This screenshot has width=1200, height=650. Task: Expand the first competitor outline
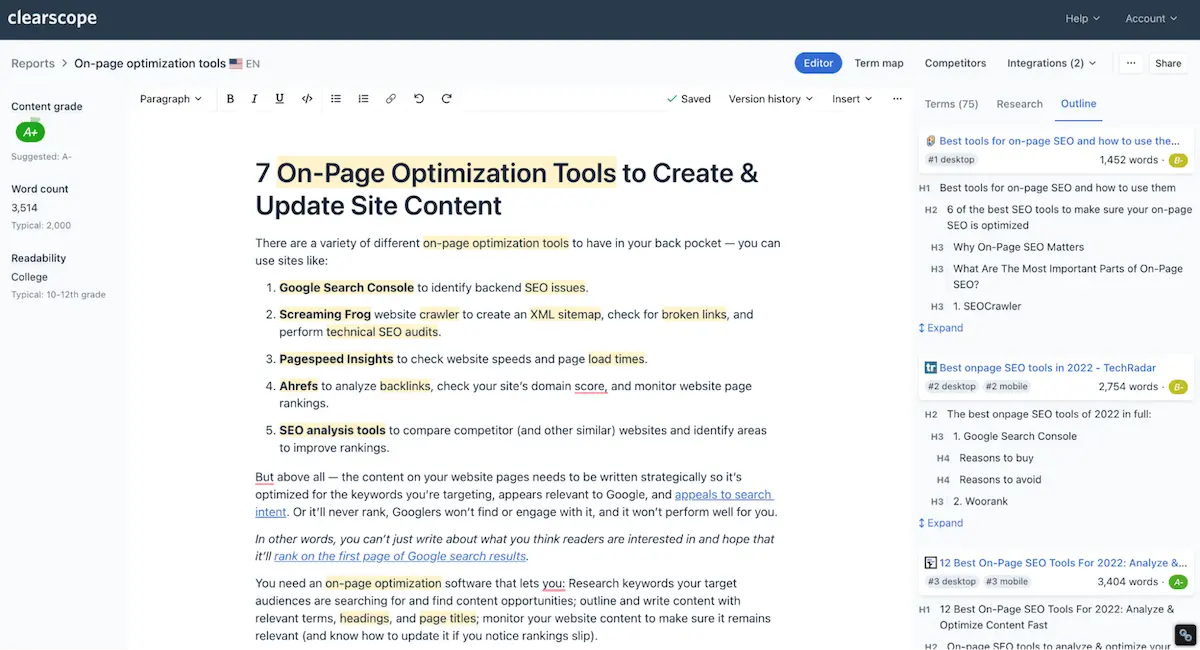941,328
